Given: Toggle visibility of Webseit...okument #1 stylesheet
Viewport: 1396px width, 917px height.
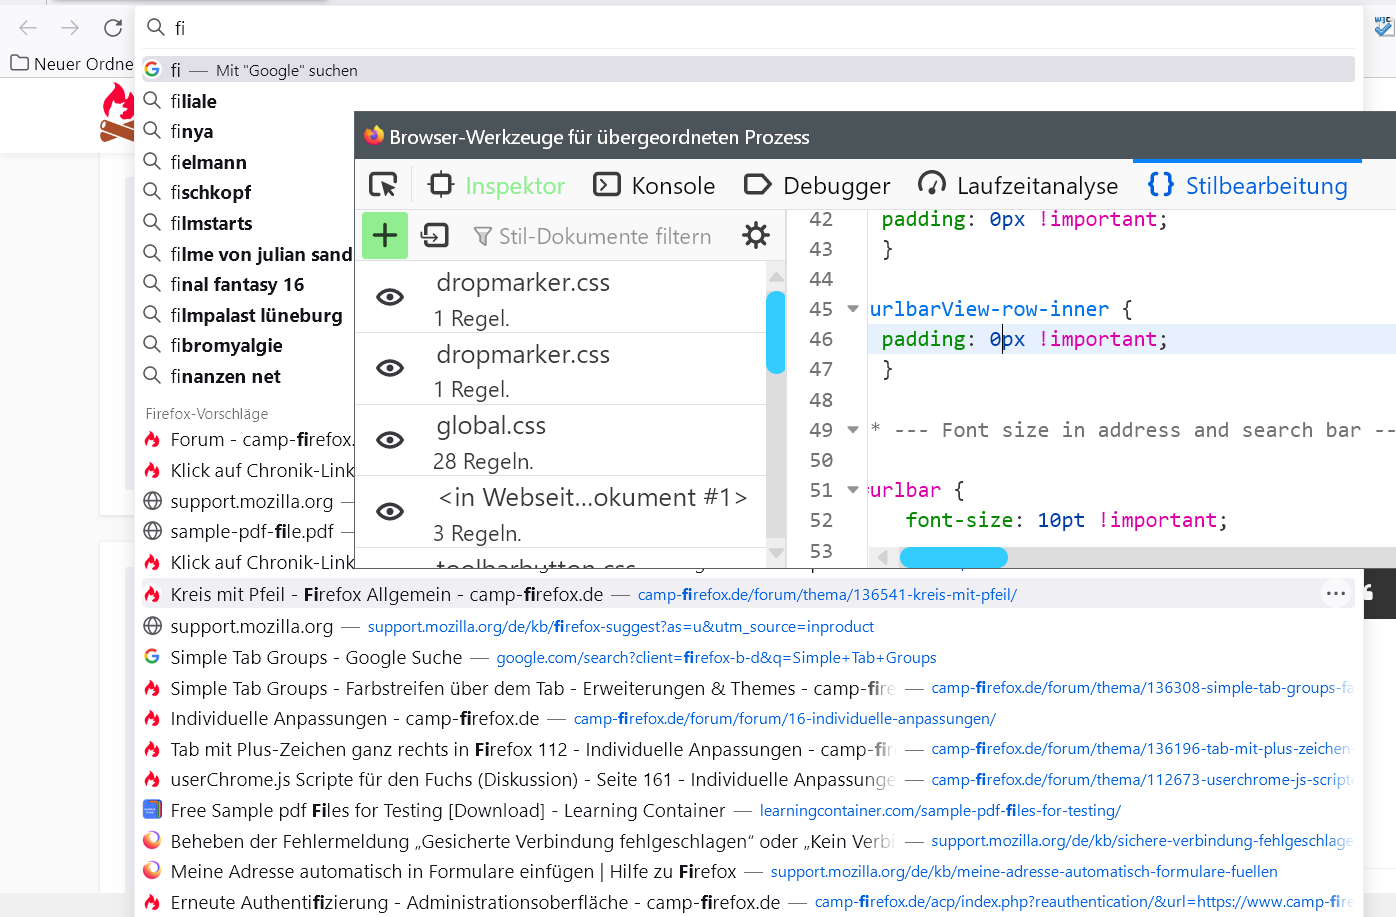Looking at the screenshot, I should point(390,512).
